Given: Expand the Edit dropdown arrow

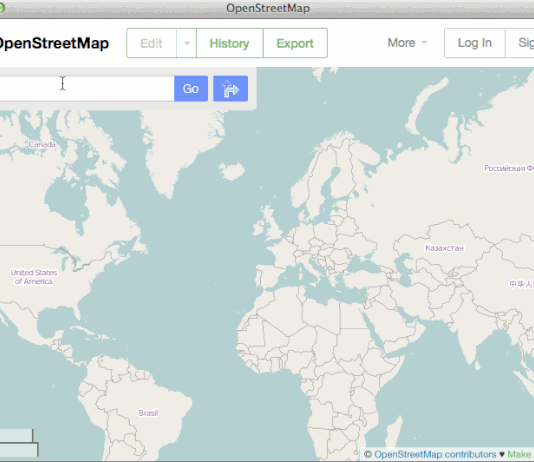Looking at the screenshot, I should tap(187, 43).
